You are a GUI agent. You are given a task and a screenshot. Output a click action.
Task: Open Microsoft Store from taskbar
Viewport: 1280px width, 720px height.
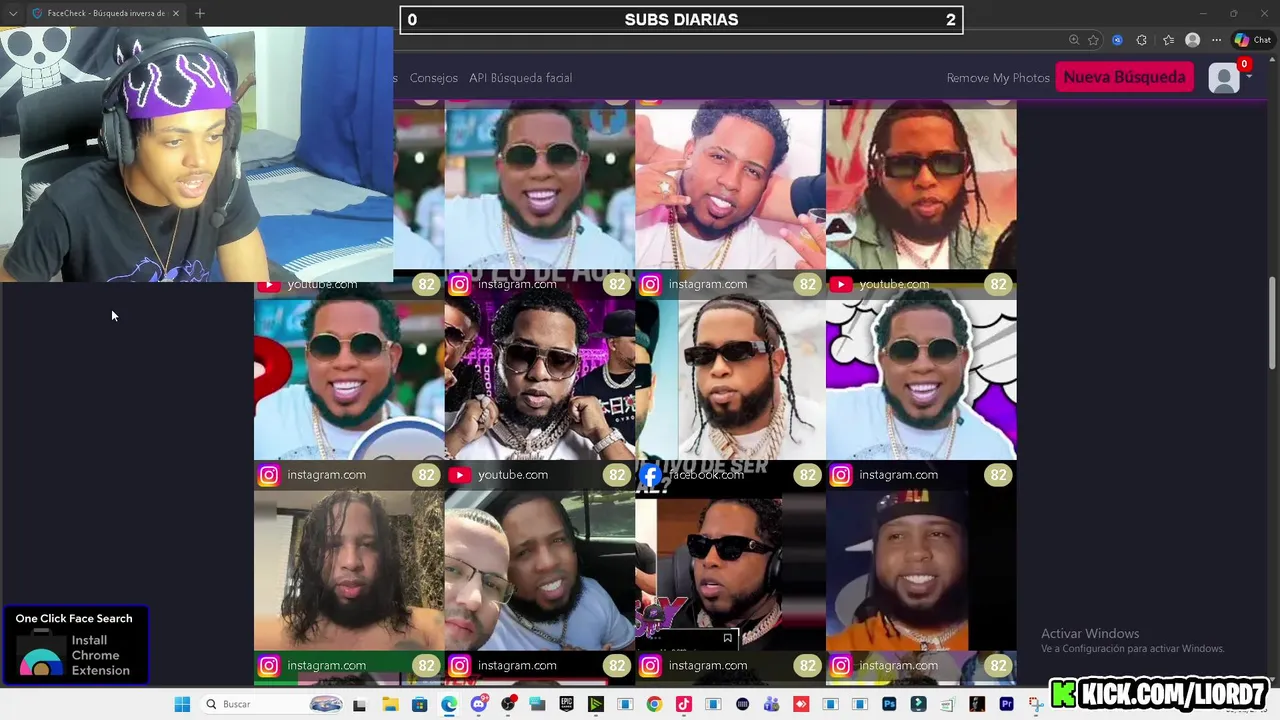coord(420,704)
